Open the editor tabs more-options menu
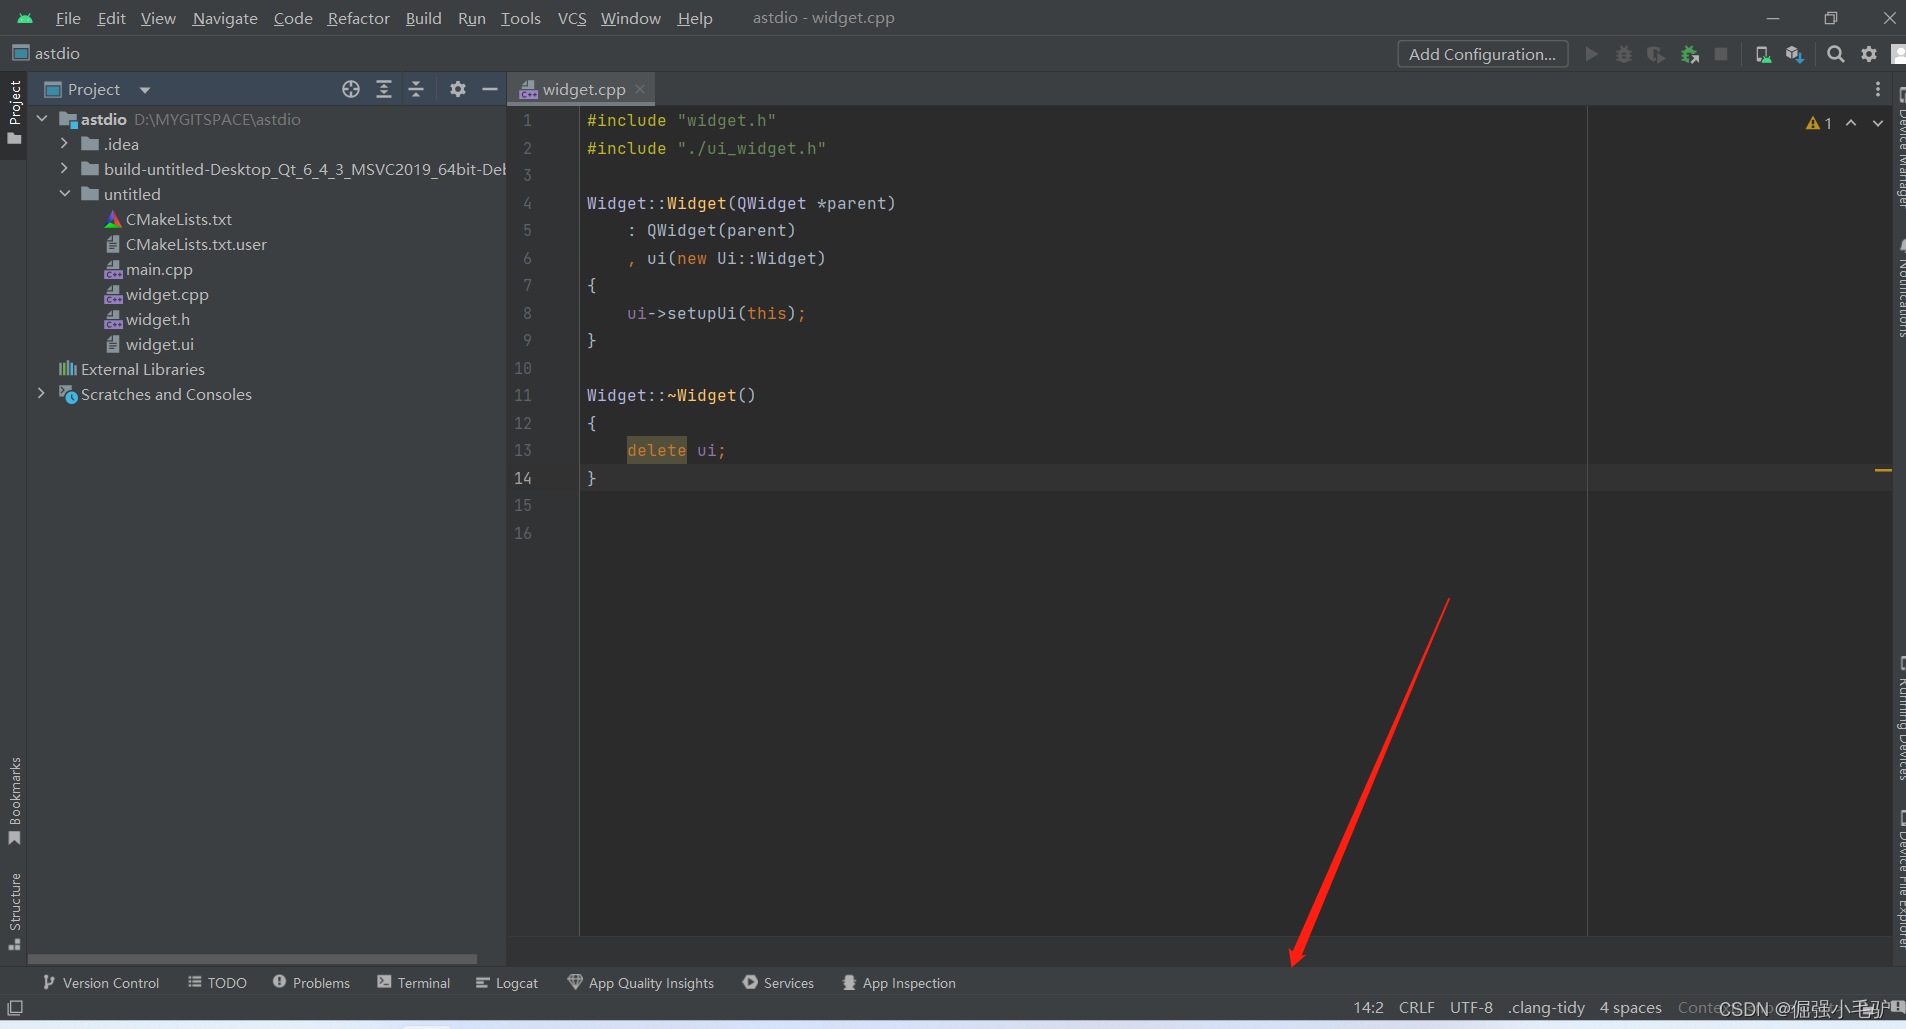 (1878, 89)
